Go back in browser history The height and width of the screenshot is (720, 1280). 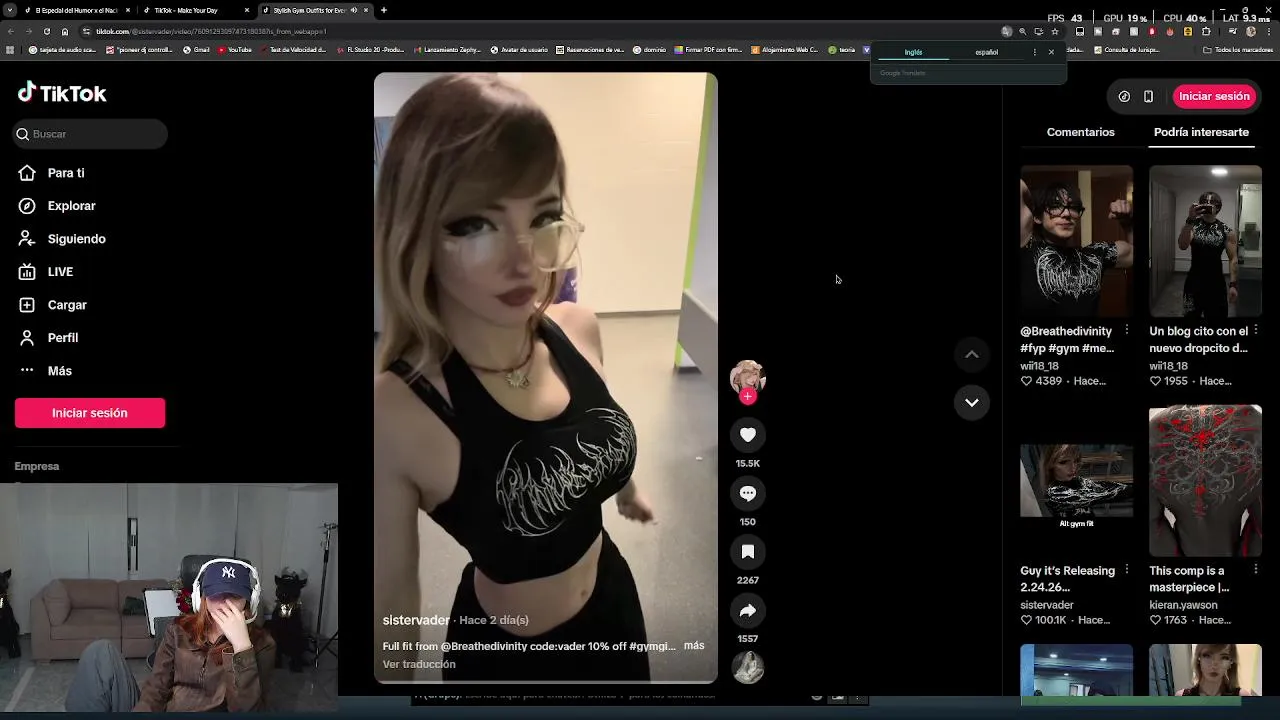[10, 31]
